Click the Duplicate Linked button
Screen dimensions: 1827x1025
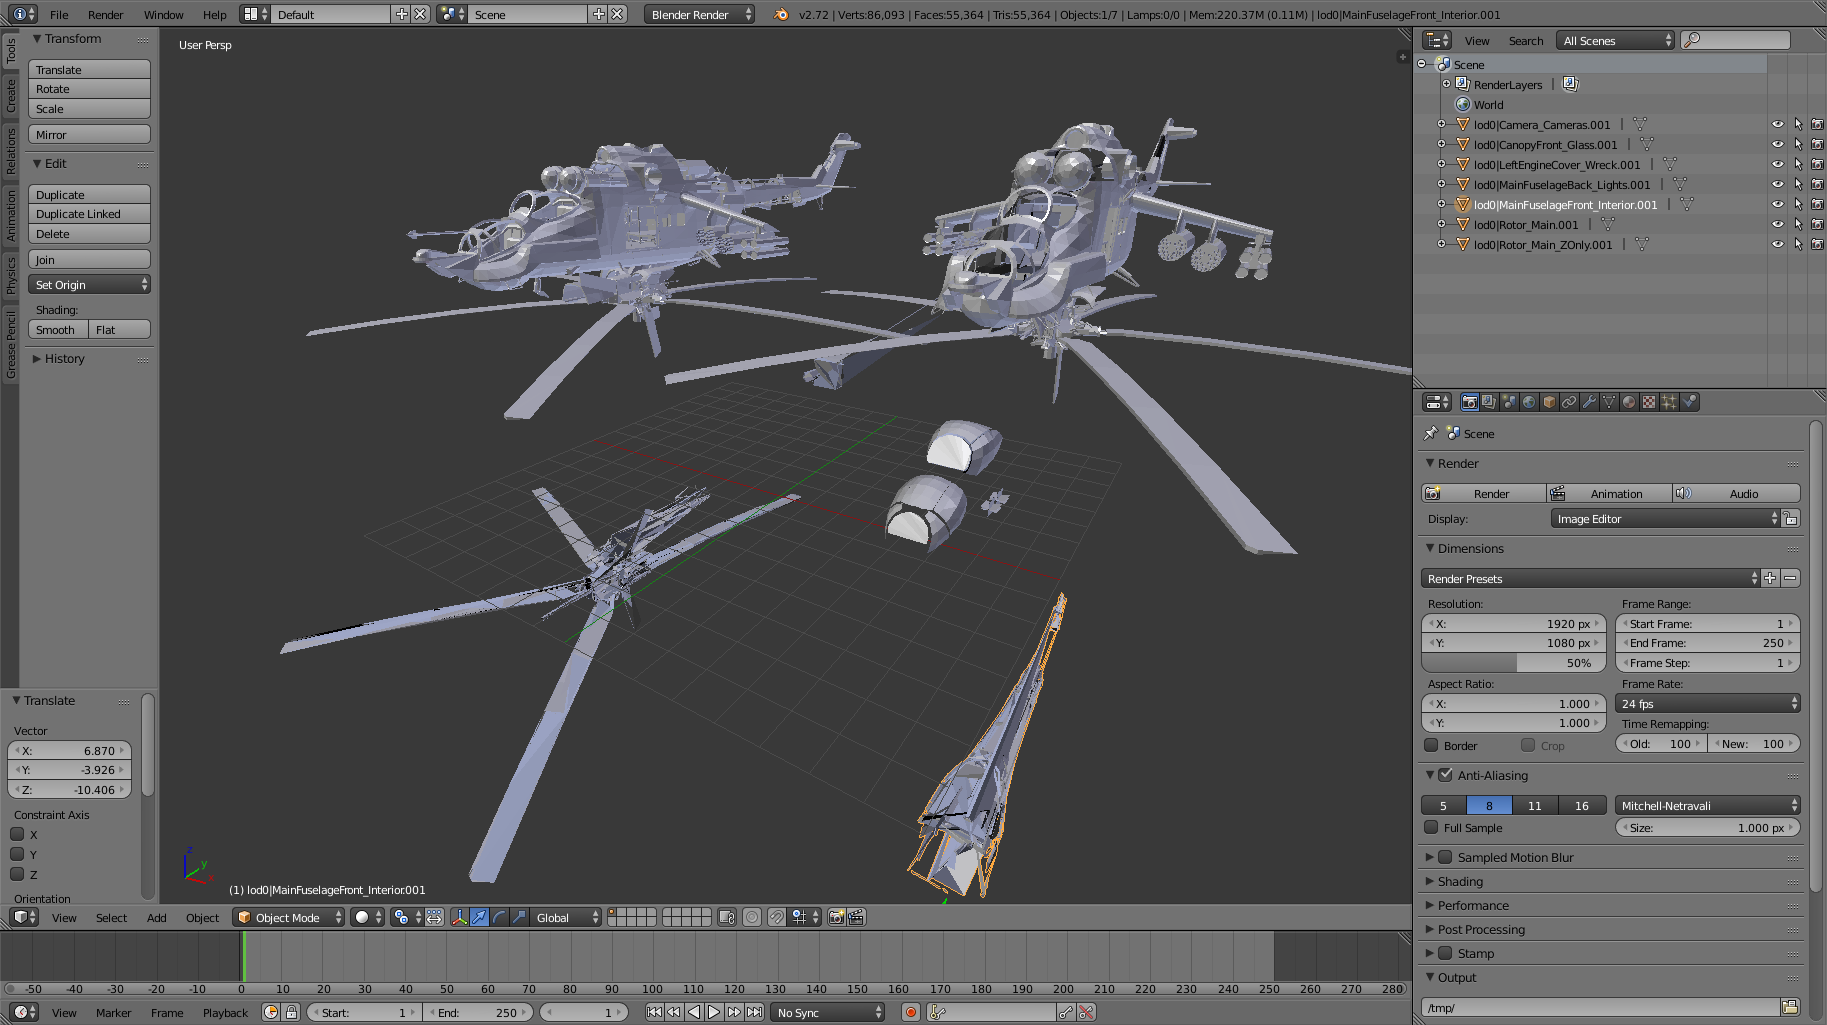point(89,214)
